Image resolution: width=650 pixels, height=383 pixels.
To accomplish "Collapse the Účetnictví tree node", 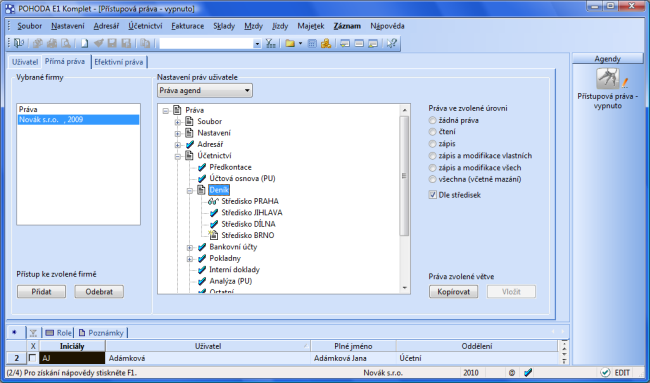I will pos(177,156).
